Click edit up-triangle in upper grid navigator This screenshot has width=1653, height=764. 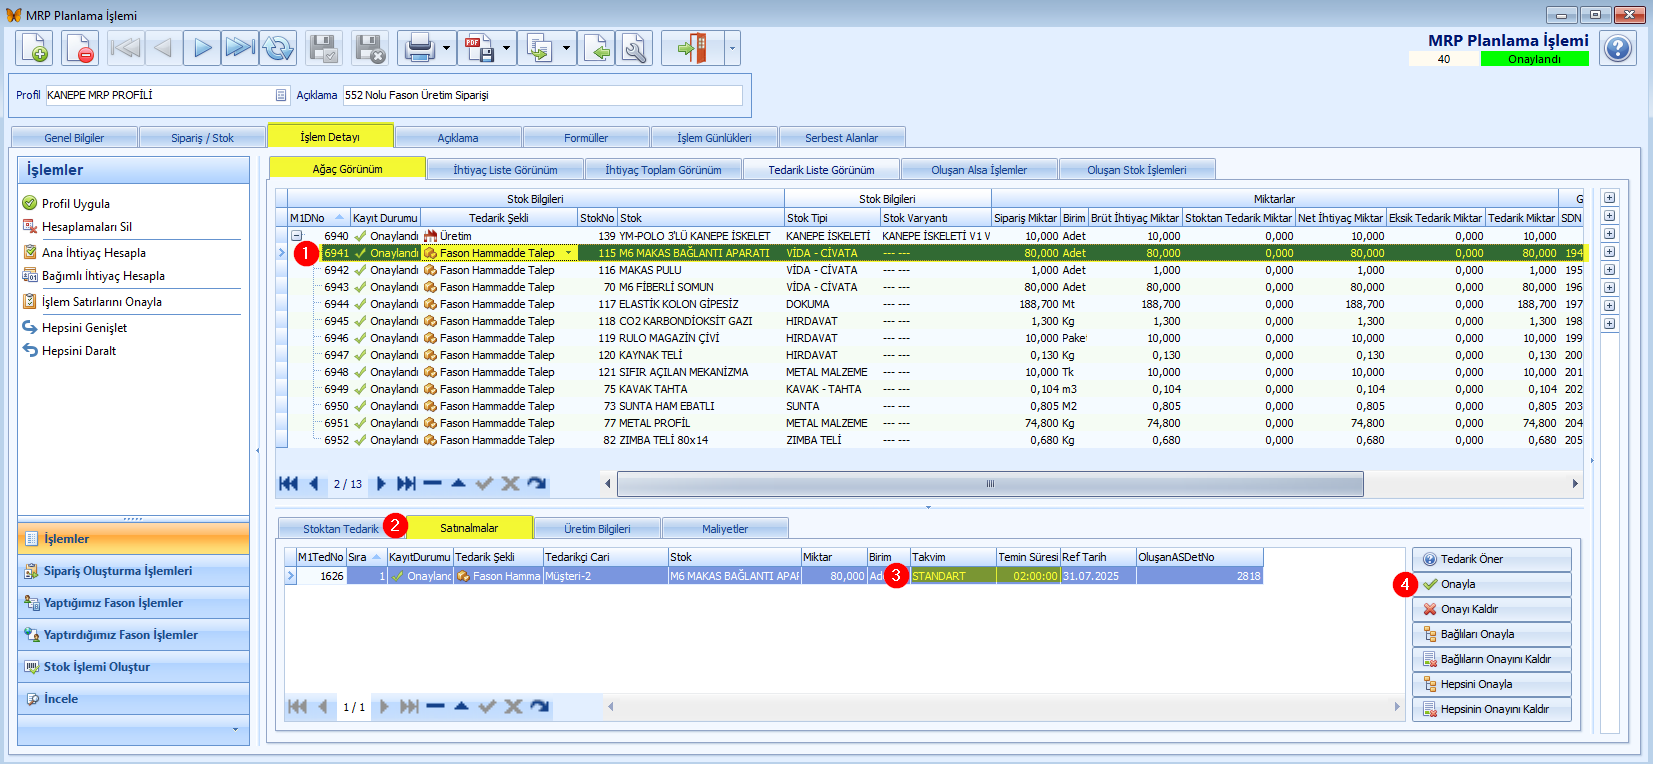[458, 484]
